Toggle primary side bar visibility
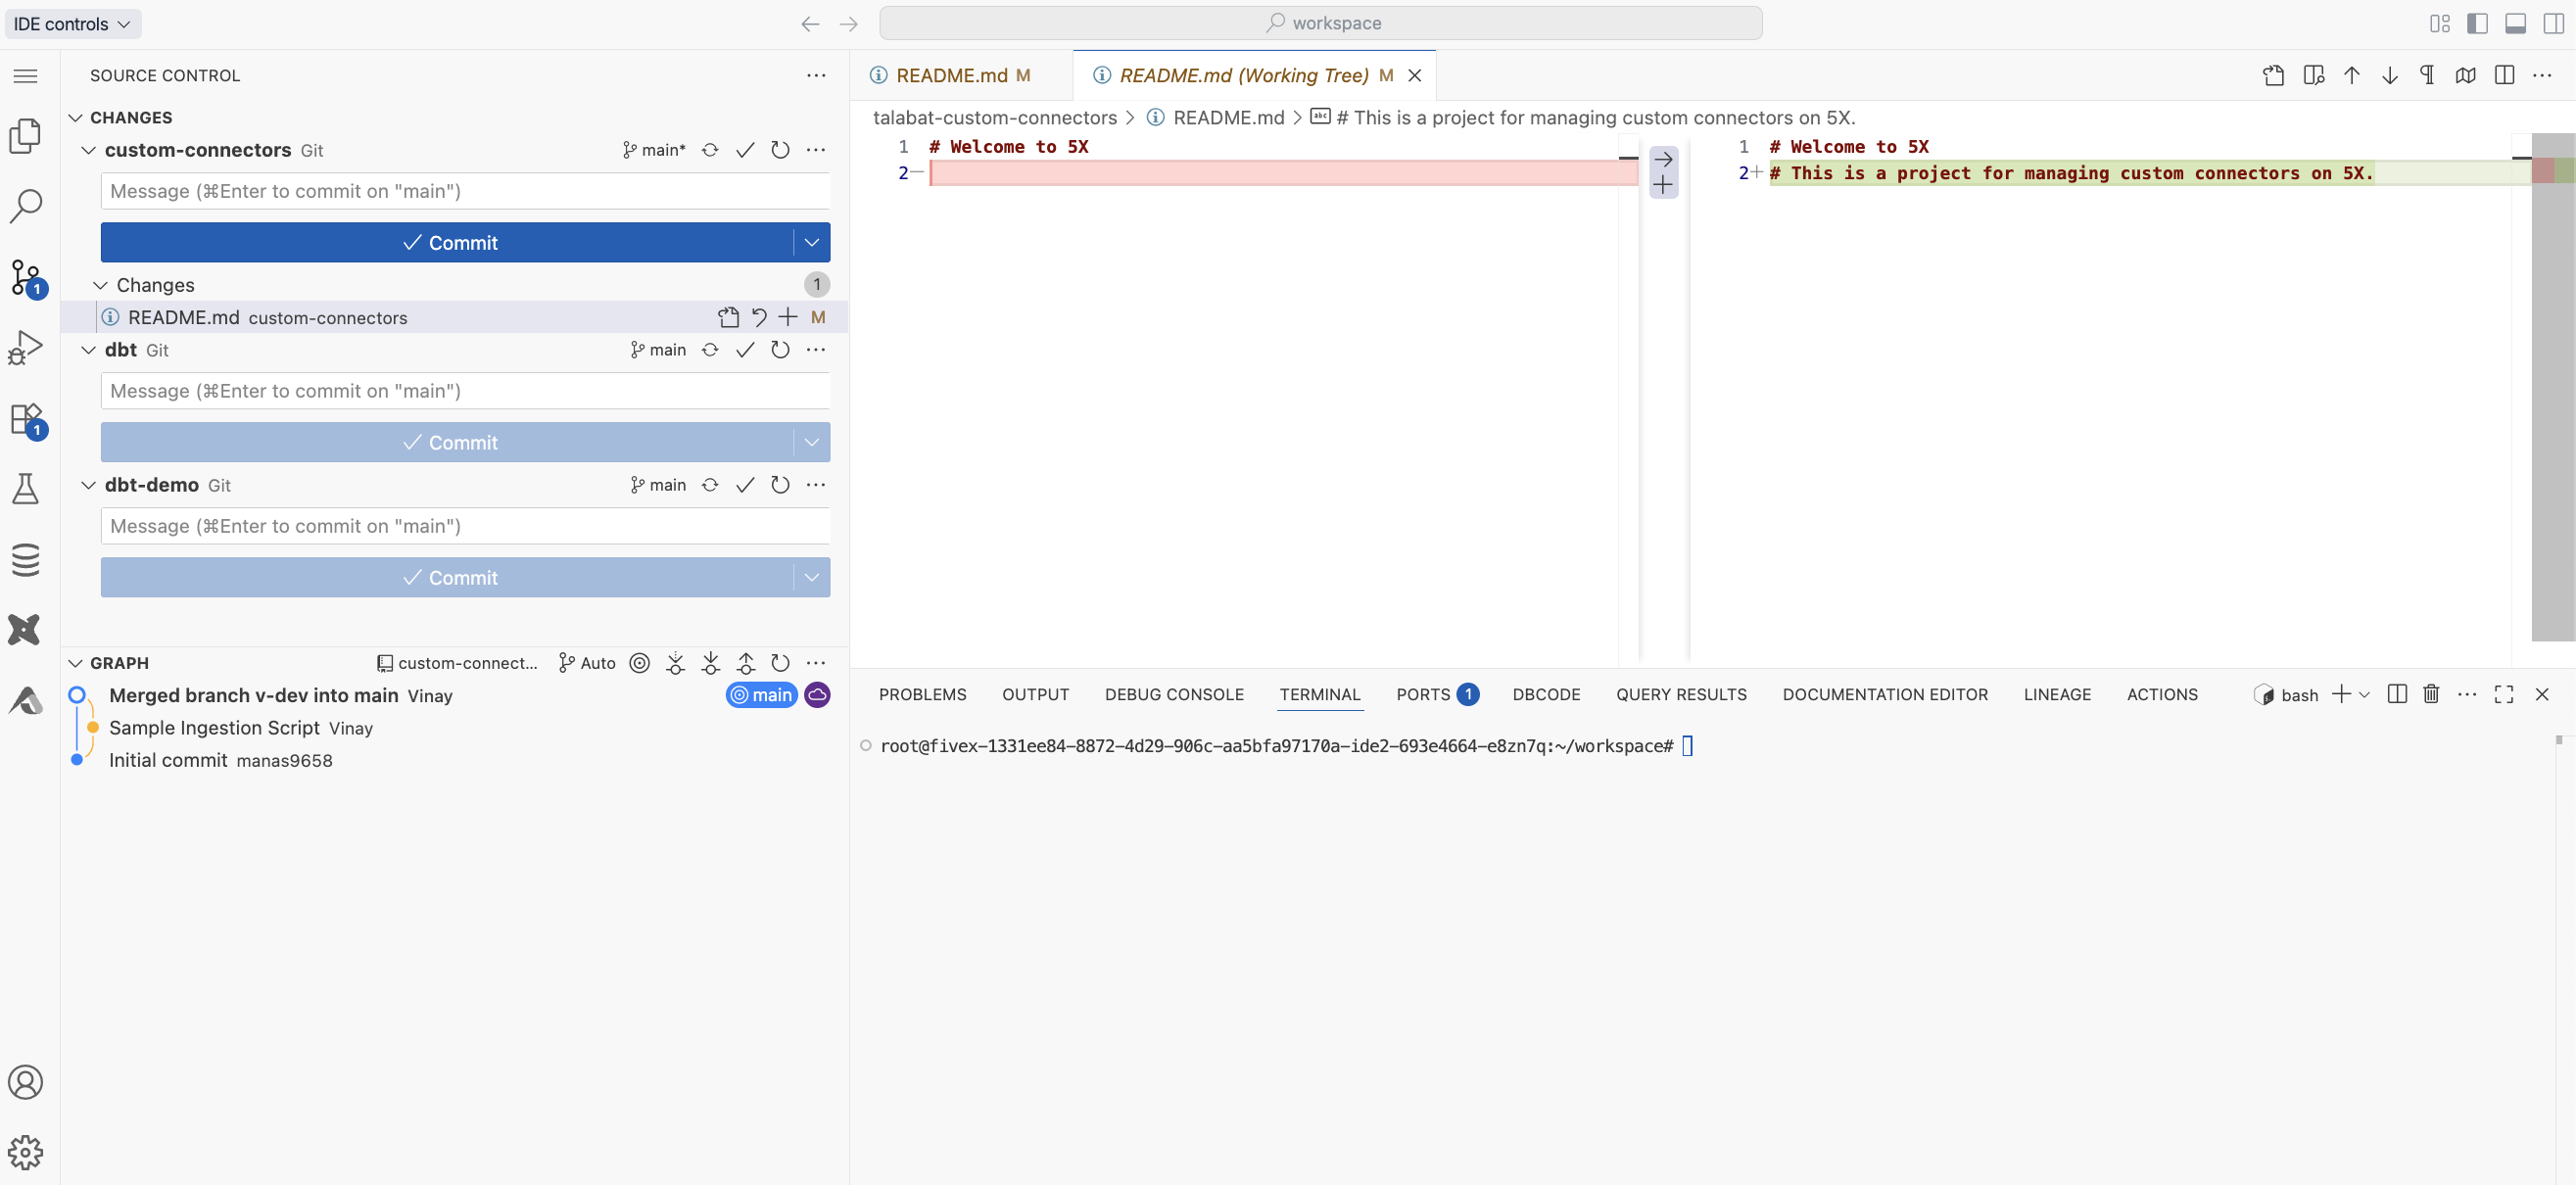The height and width of the screenshot is (1185, 2576). (x=2477, y=23)
